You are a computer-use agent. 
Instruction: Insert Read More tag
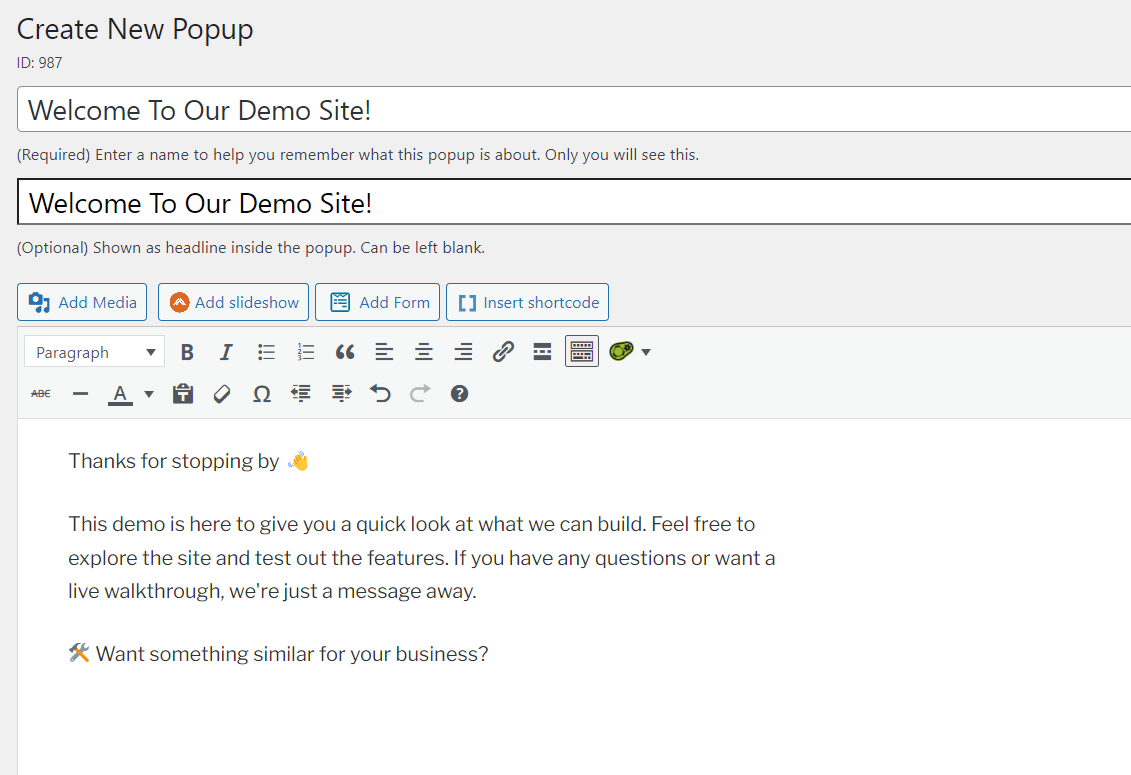tap(542, 352)
